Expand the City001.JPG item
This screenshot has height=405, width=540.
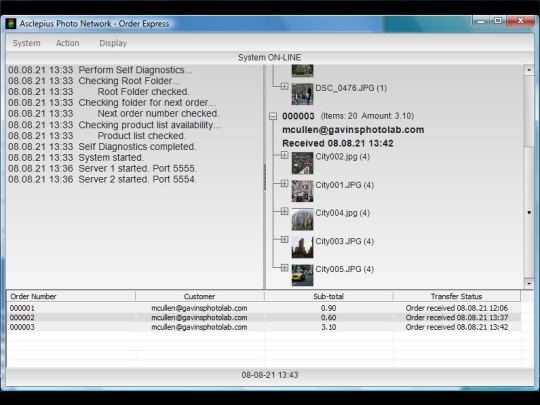coord(284,184)
